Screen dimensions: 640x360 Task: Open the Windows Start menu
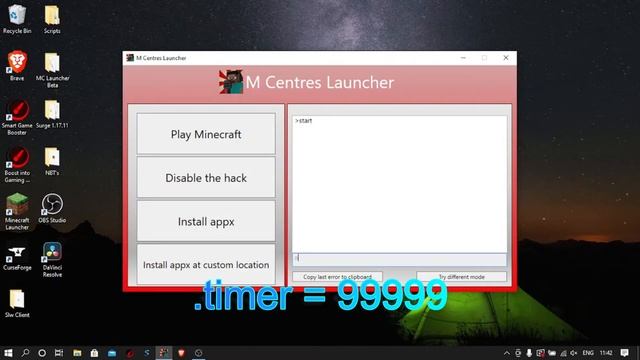(x=8, y=353)
